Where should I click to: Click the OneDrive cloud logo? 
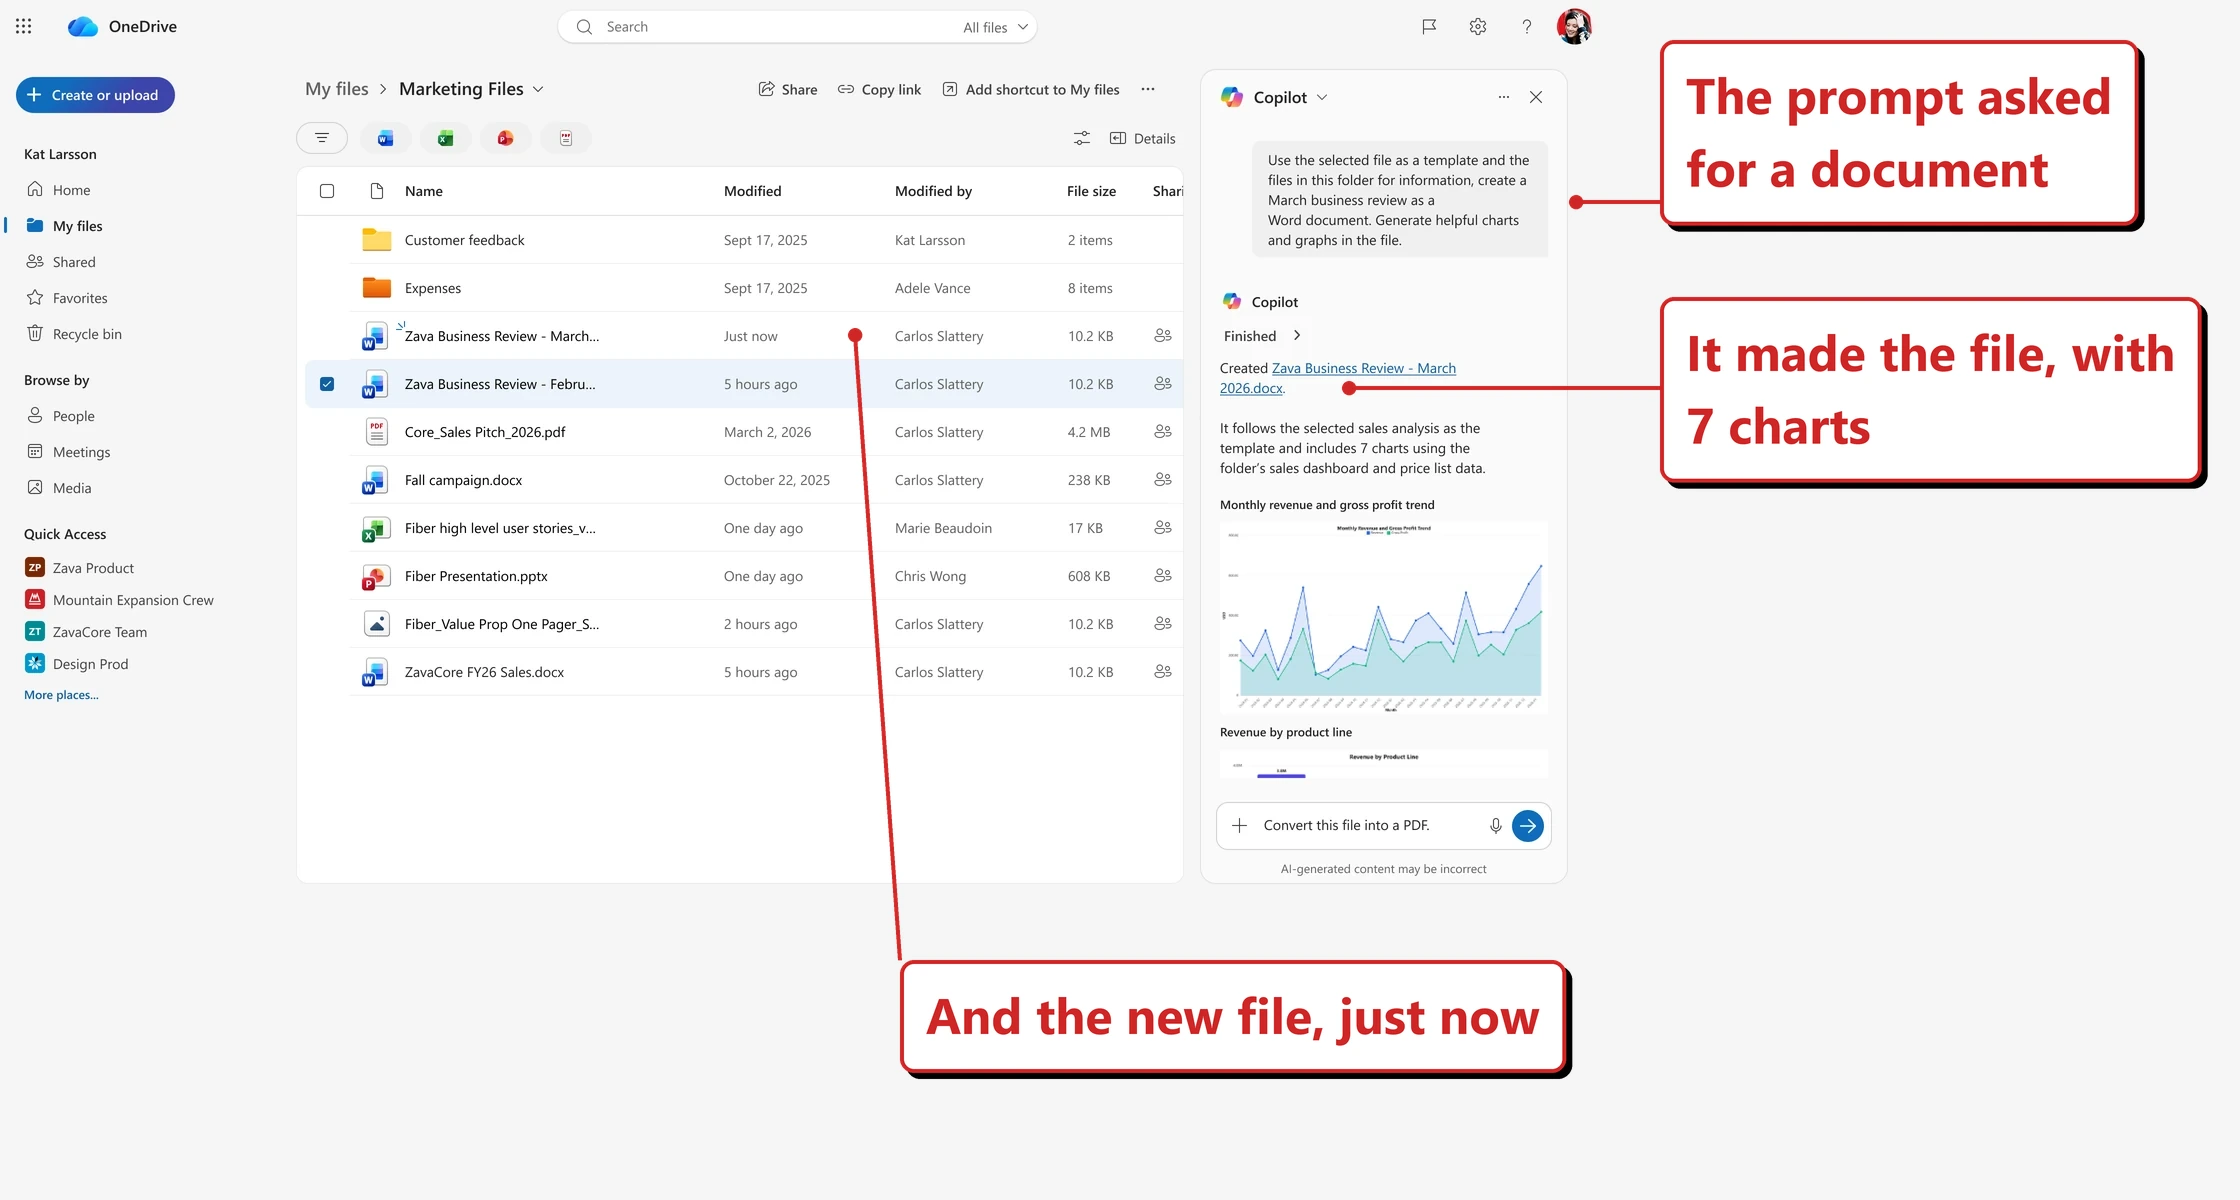click(82, 27)
